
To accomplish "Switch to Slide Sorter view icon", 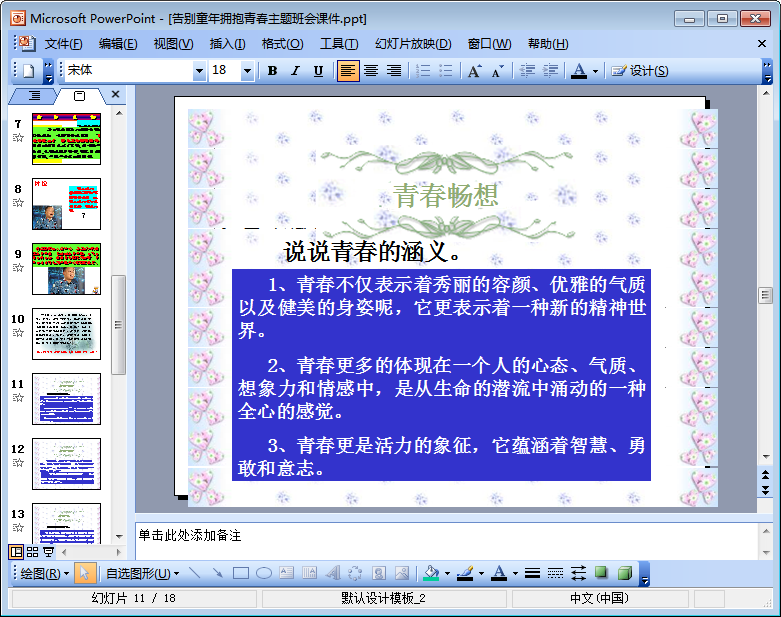I will [x=32, y=552].
